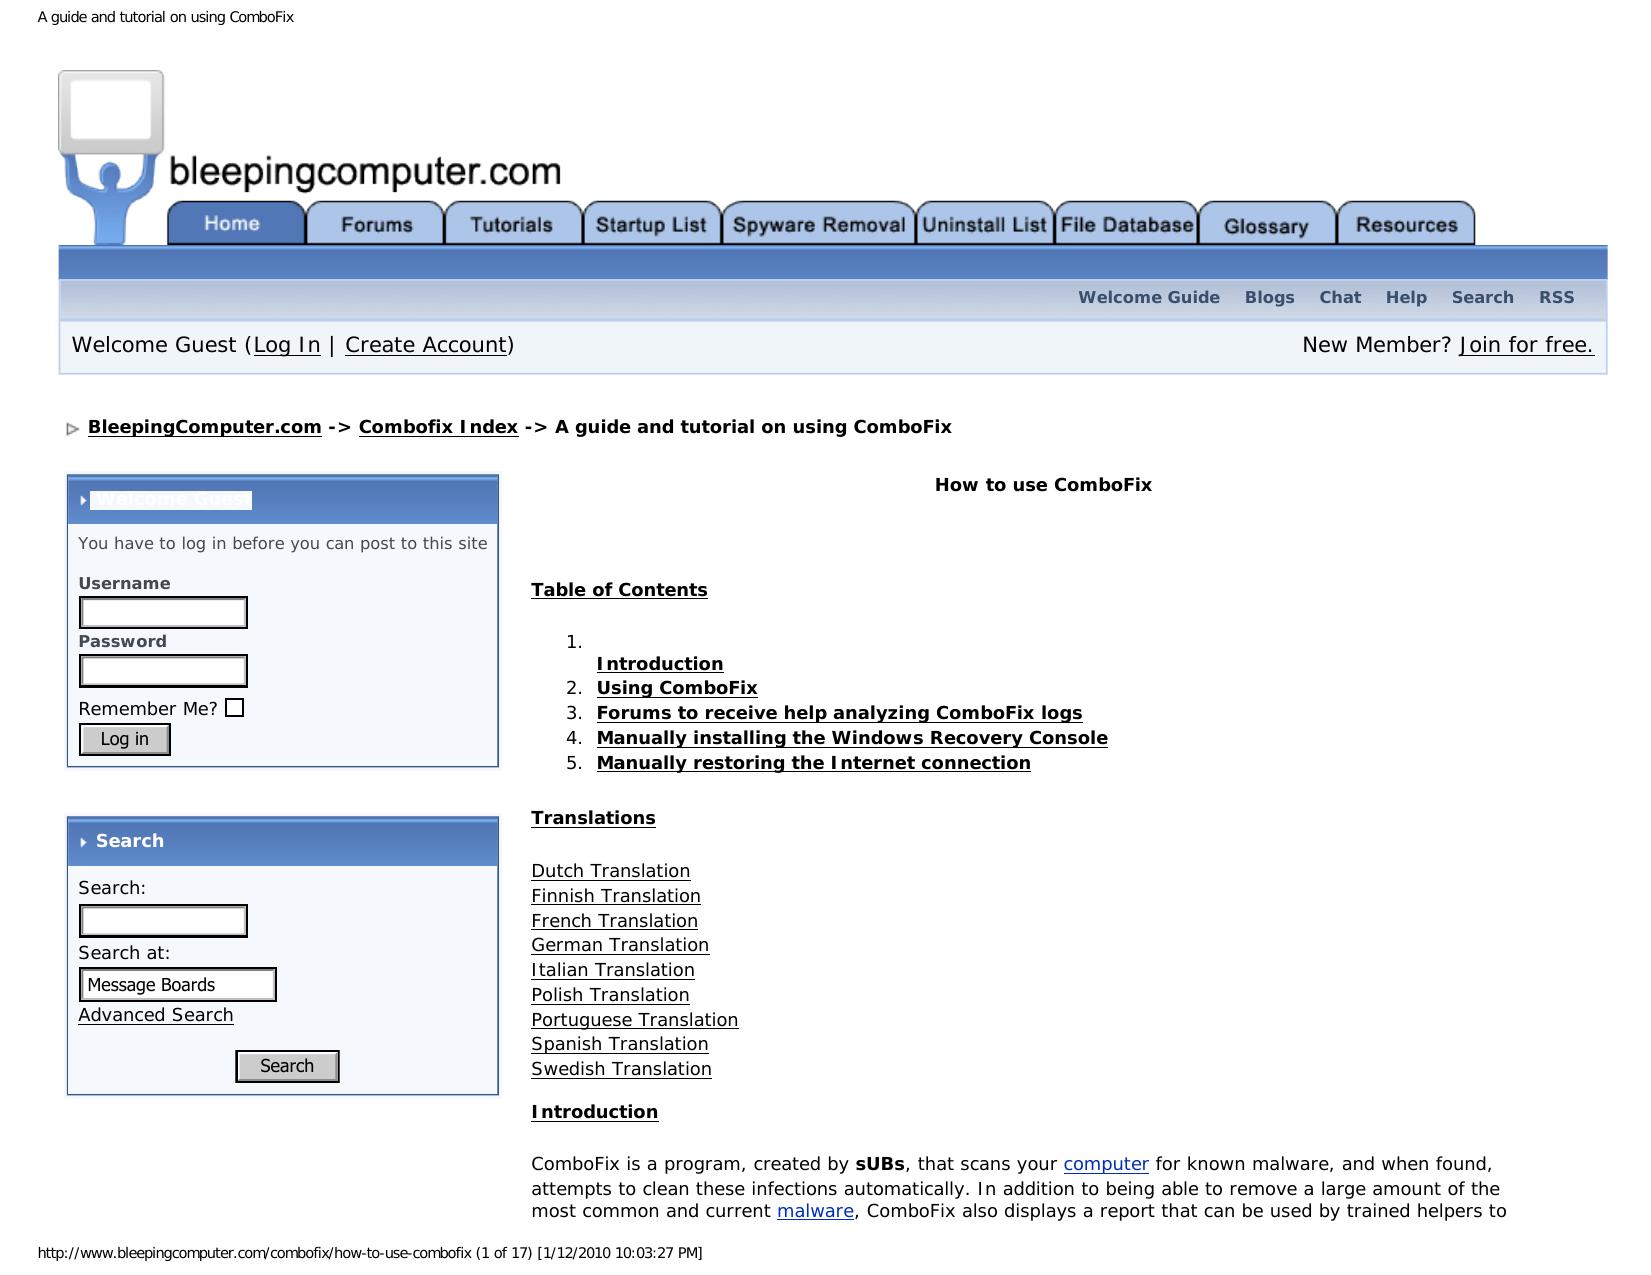Click the Join for free link
The image size is (1651, 1275).
pos(1526,345)
